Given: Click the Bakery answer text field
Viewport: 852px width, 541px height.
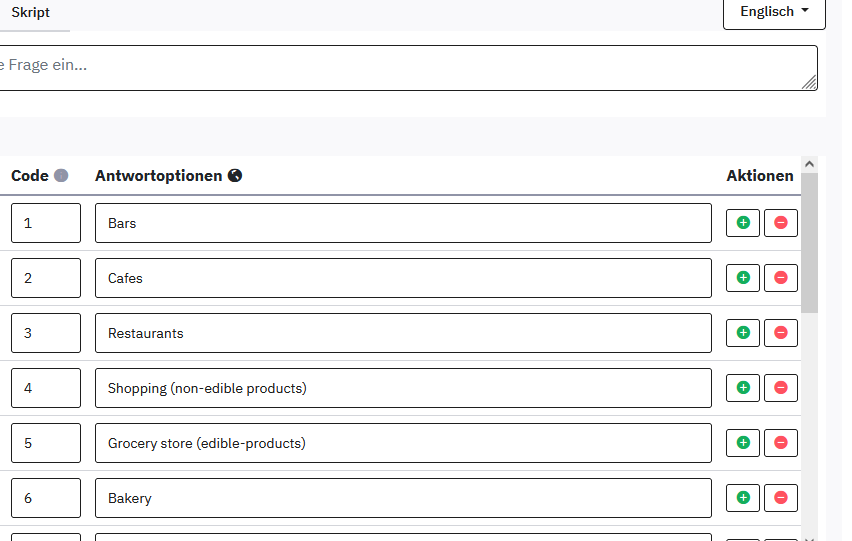Looking at the screenshot, I should pos(403,498).
